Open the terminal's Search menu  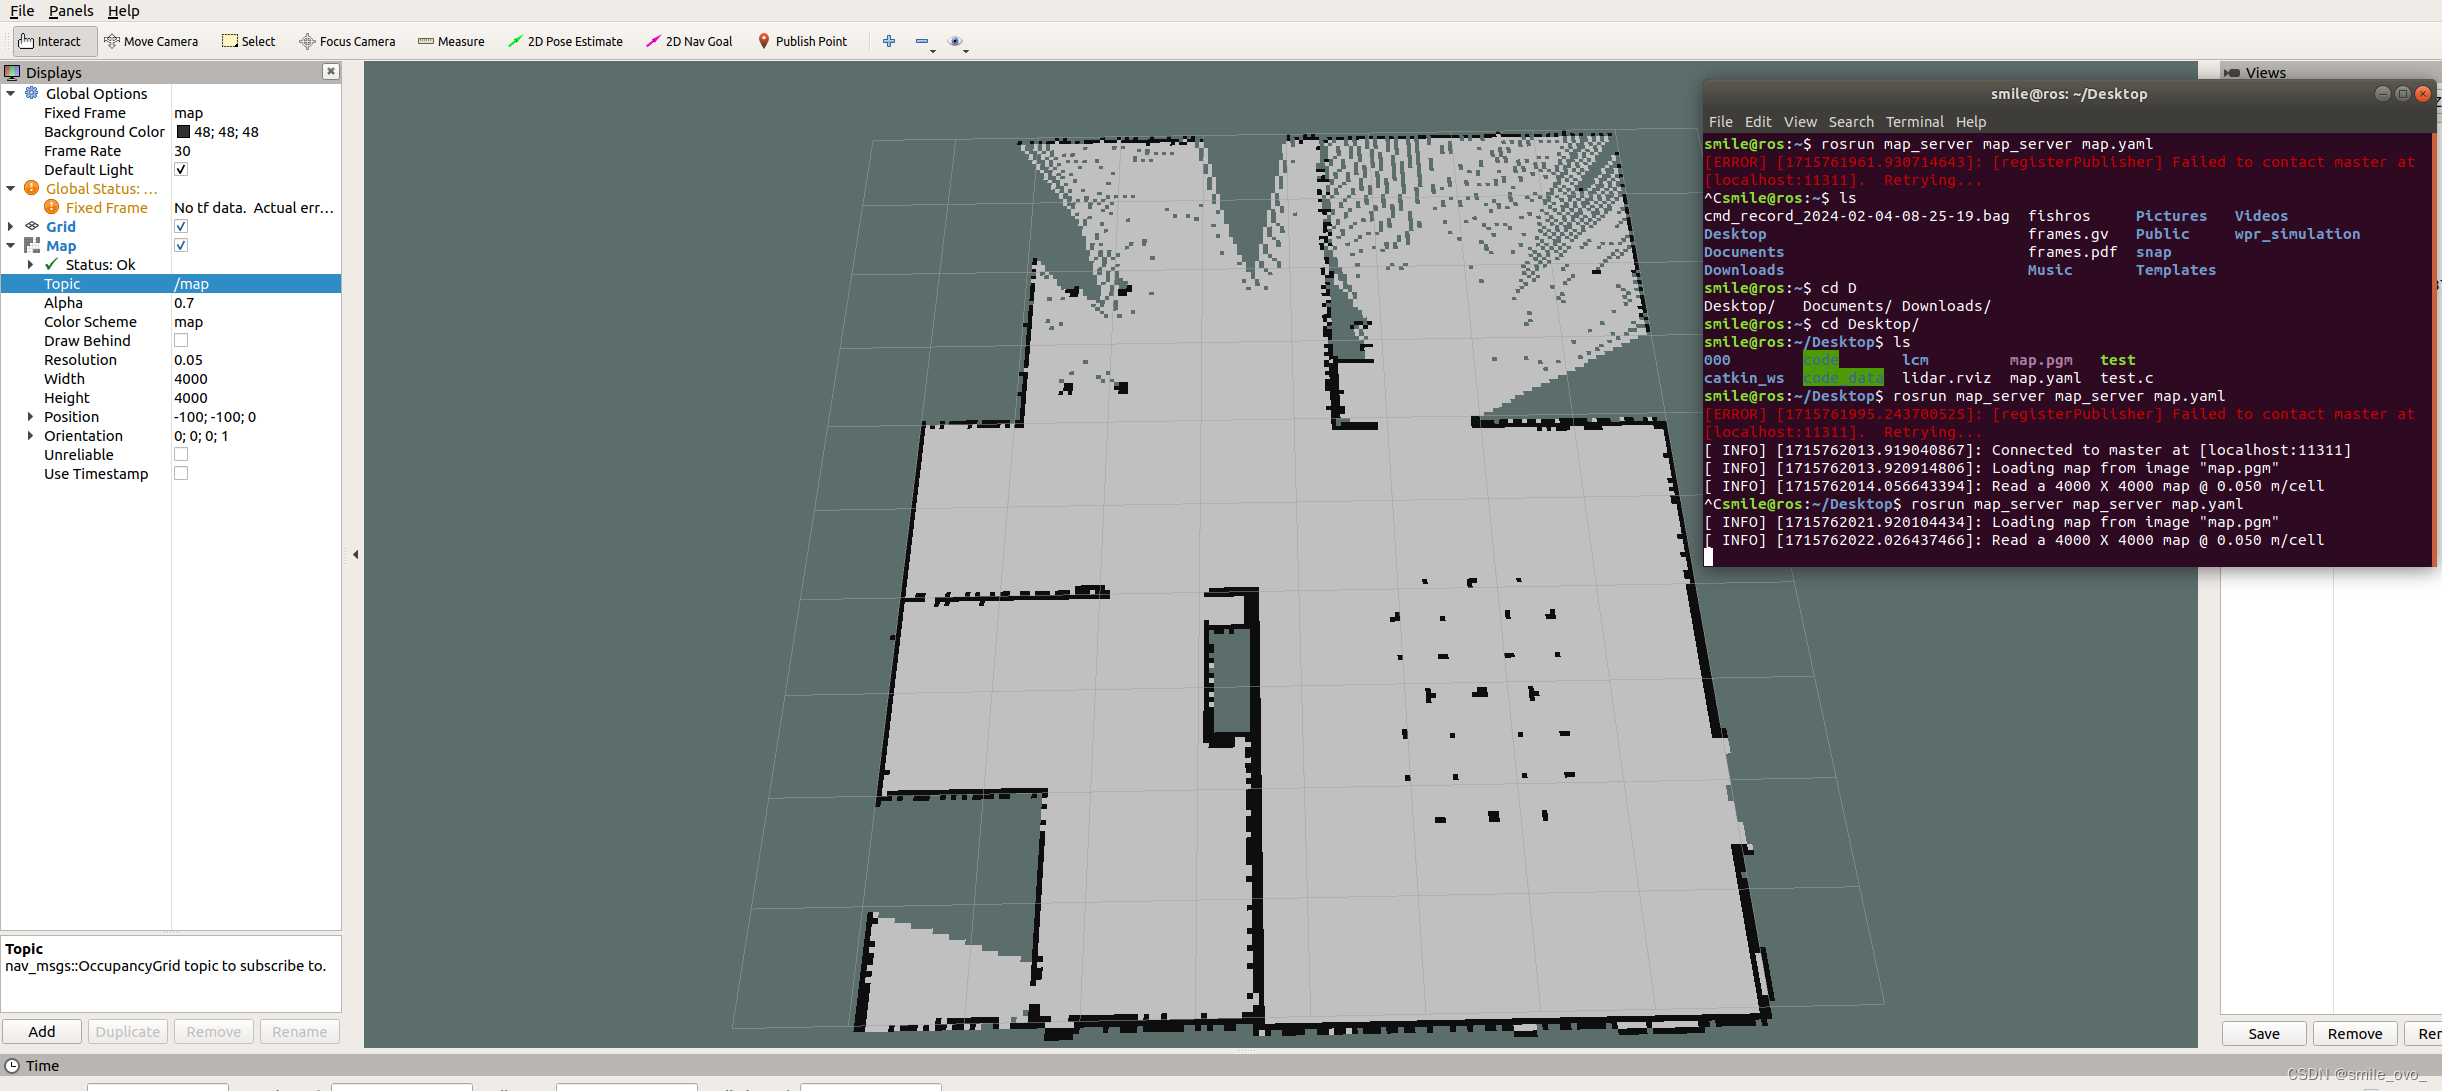point(1851,121)
